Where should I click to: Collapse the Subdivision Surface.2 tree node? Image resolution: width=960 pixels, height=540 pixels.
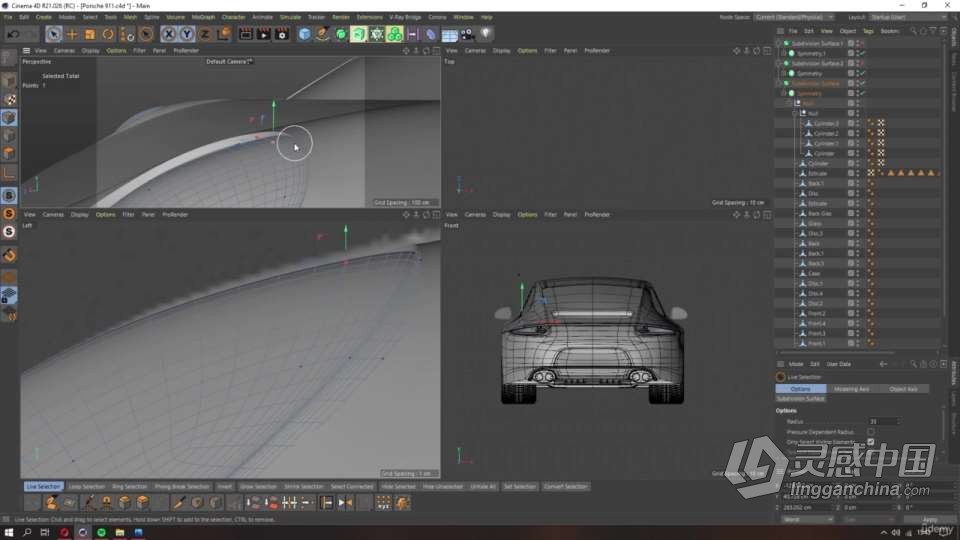779,64
